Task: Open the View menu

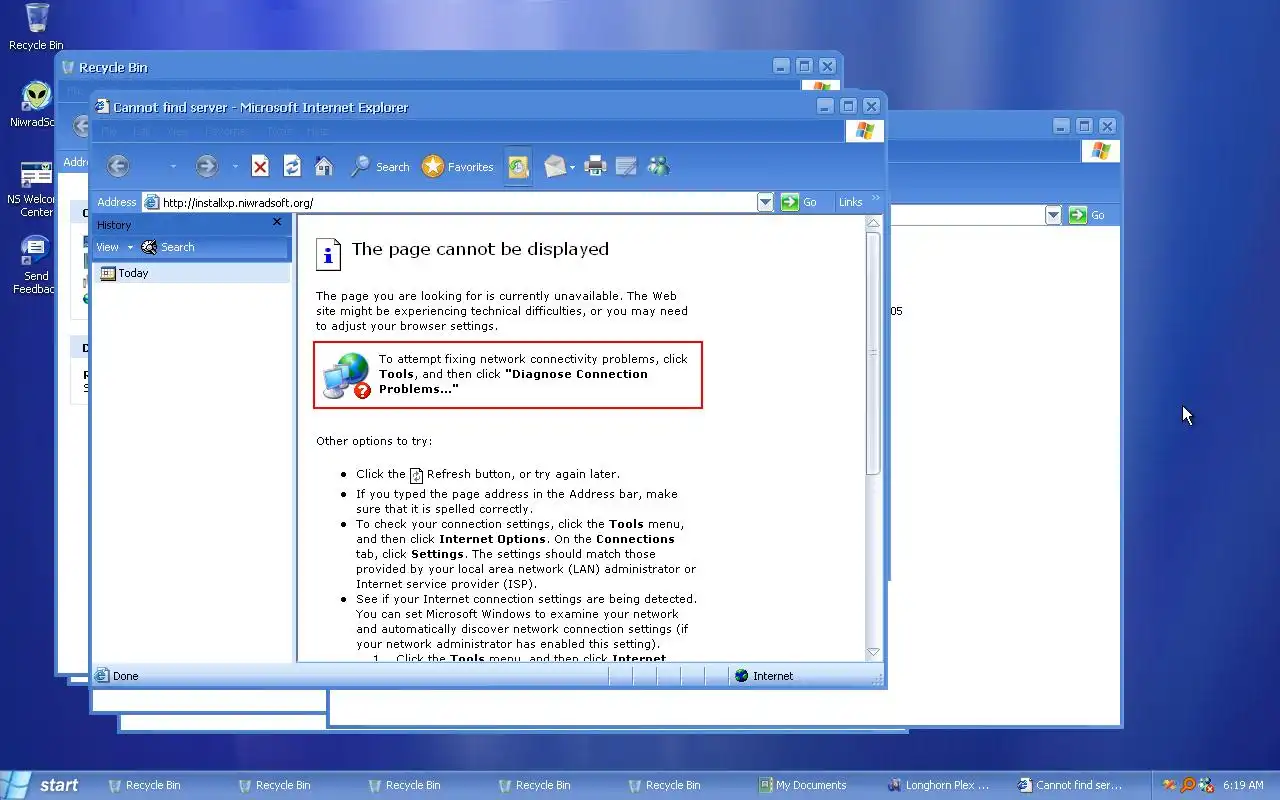Action: [x=178, y=131]
